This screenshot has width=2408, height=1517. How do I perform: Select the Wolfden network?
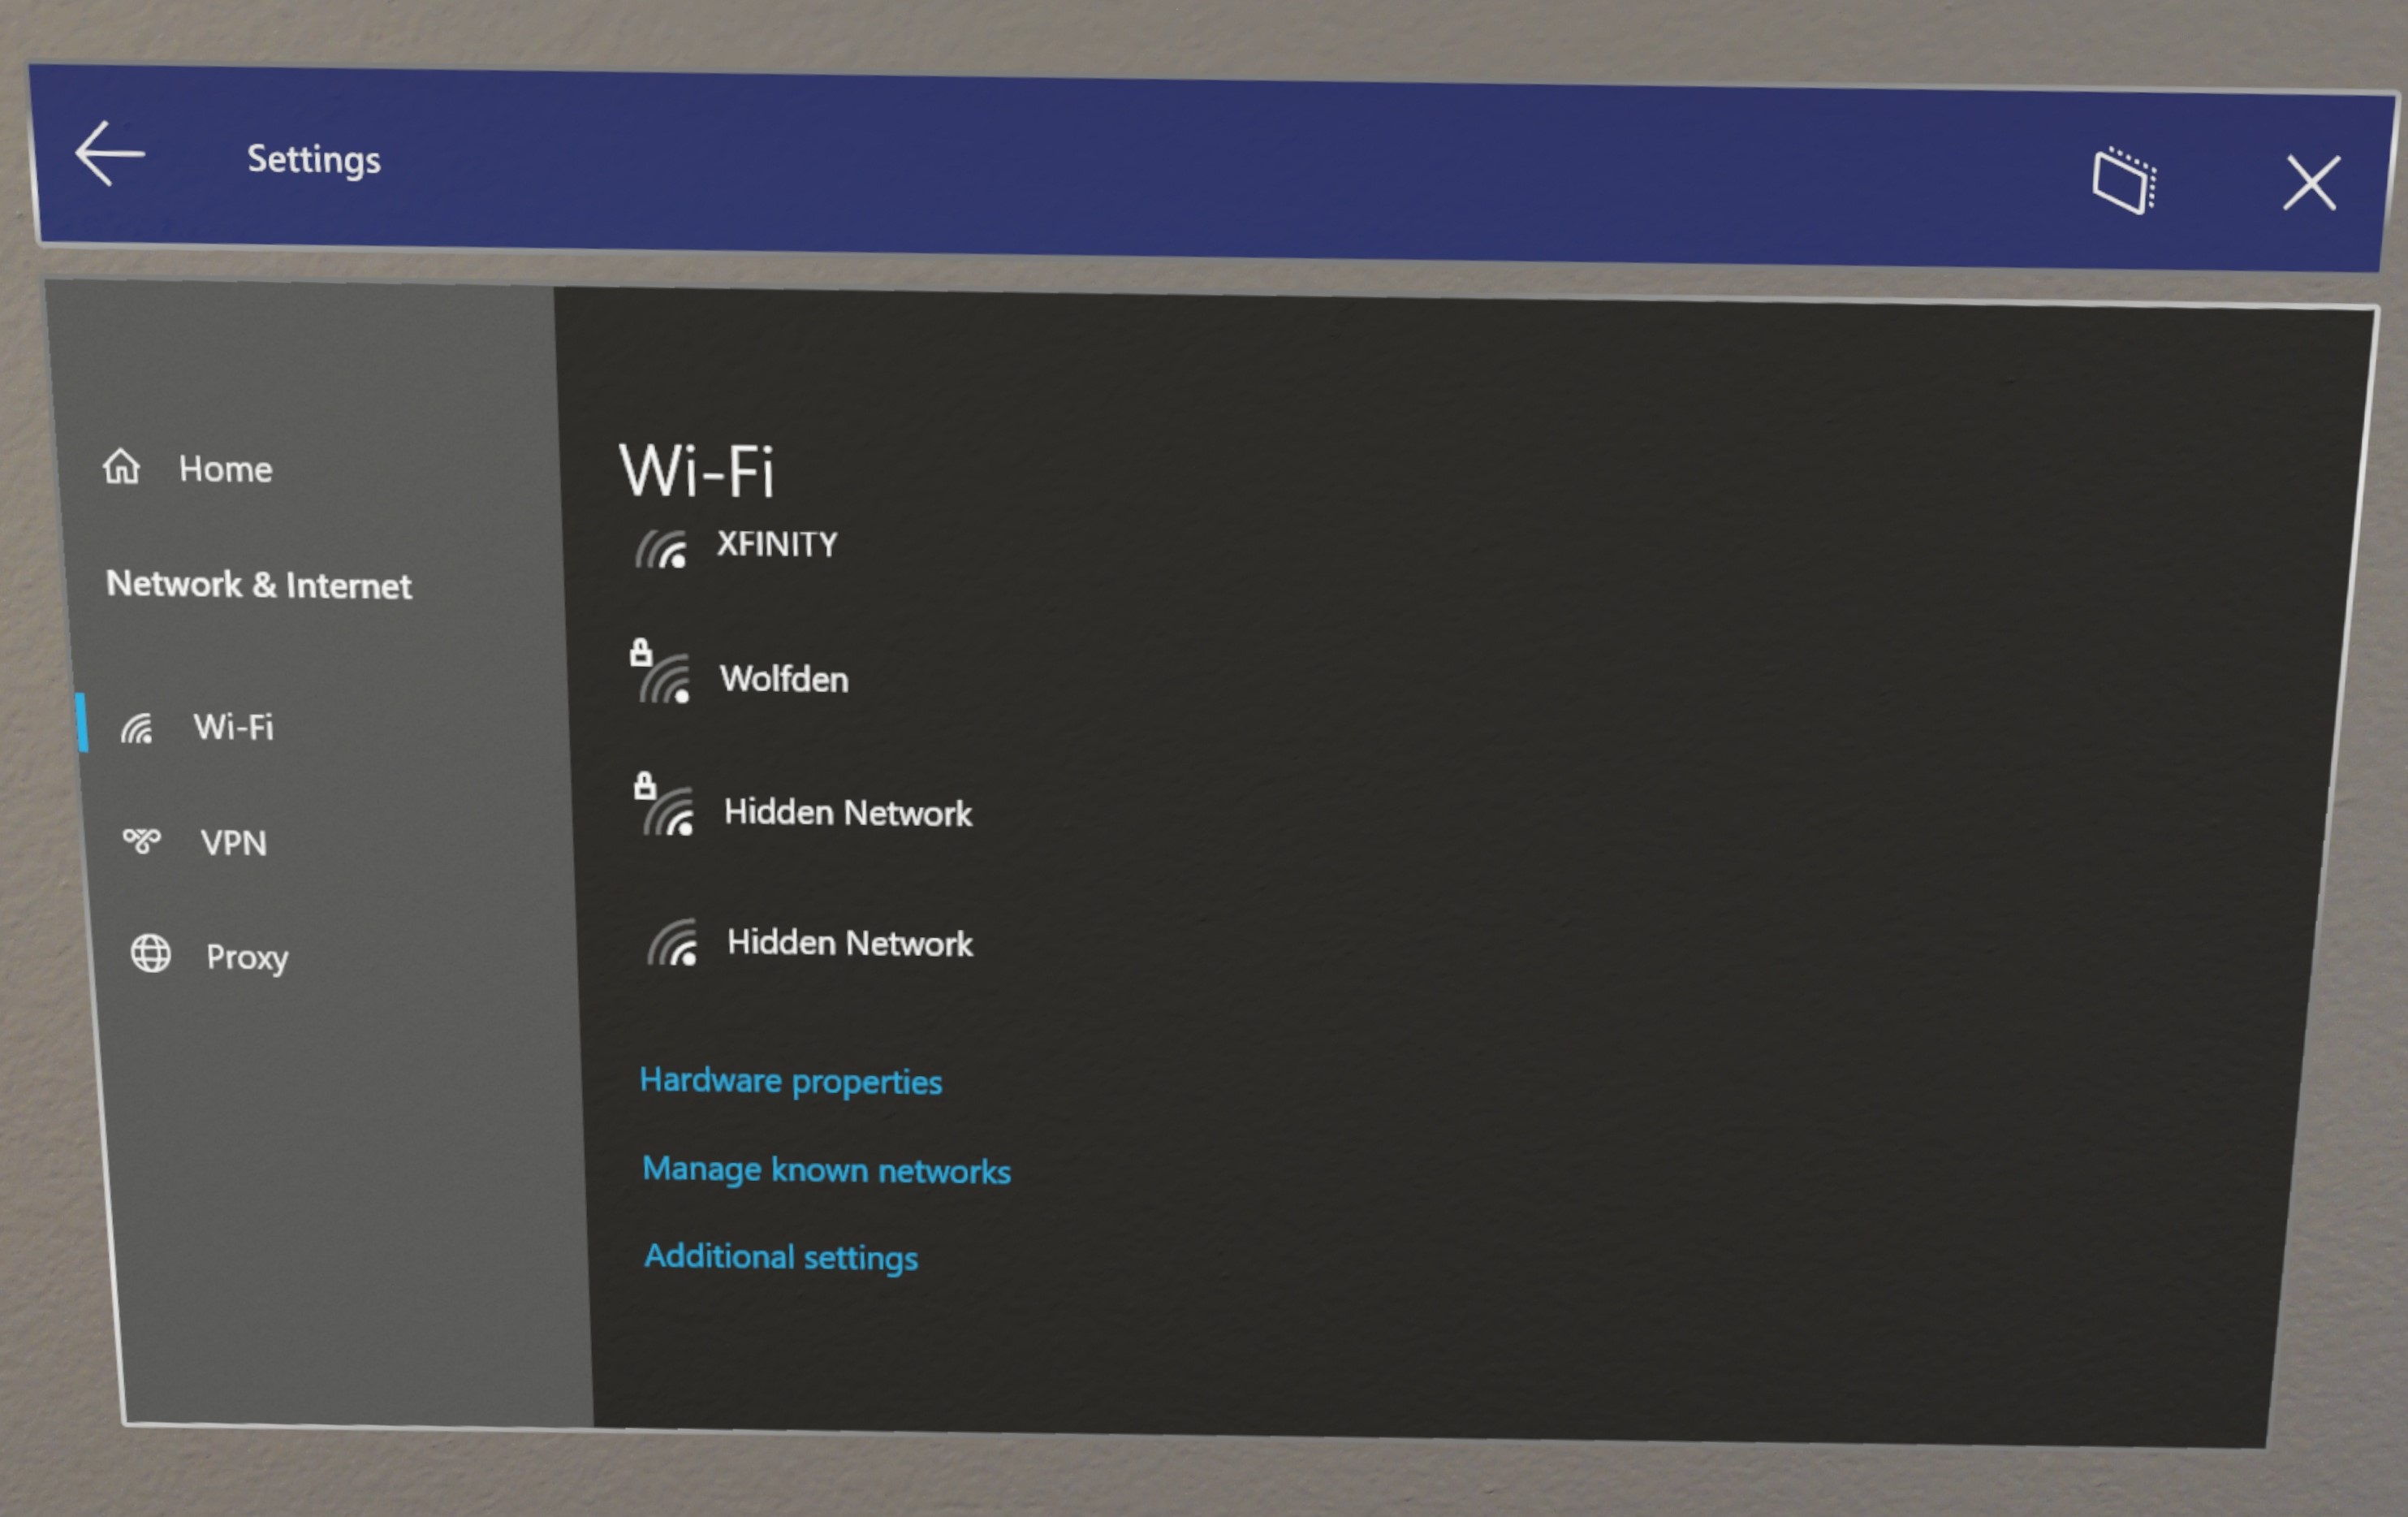point(783,676)
